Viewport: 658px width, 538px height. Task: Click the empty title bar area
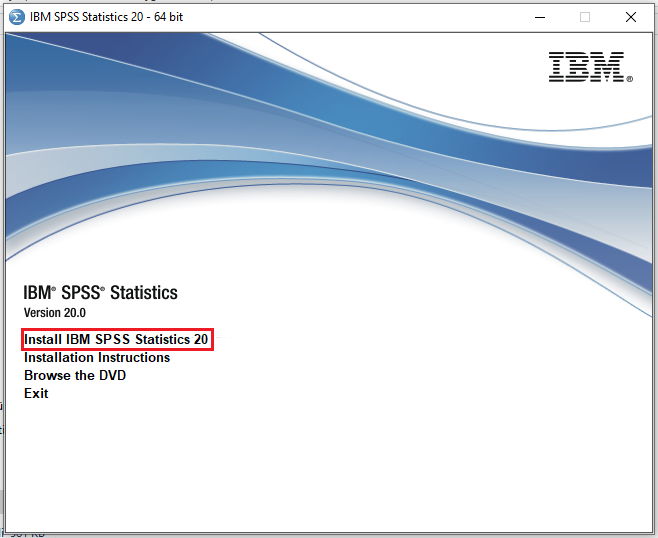(x=350, y=17)
